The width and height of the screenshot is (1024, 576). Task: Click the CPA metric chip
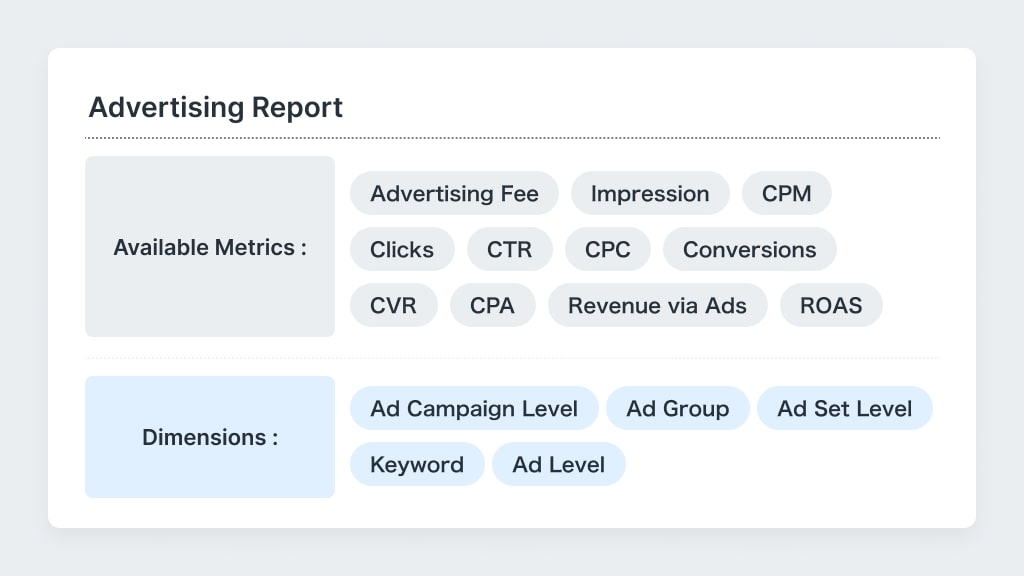[x=492, y=305]
